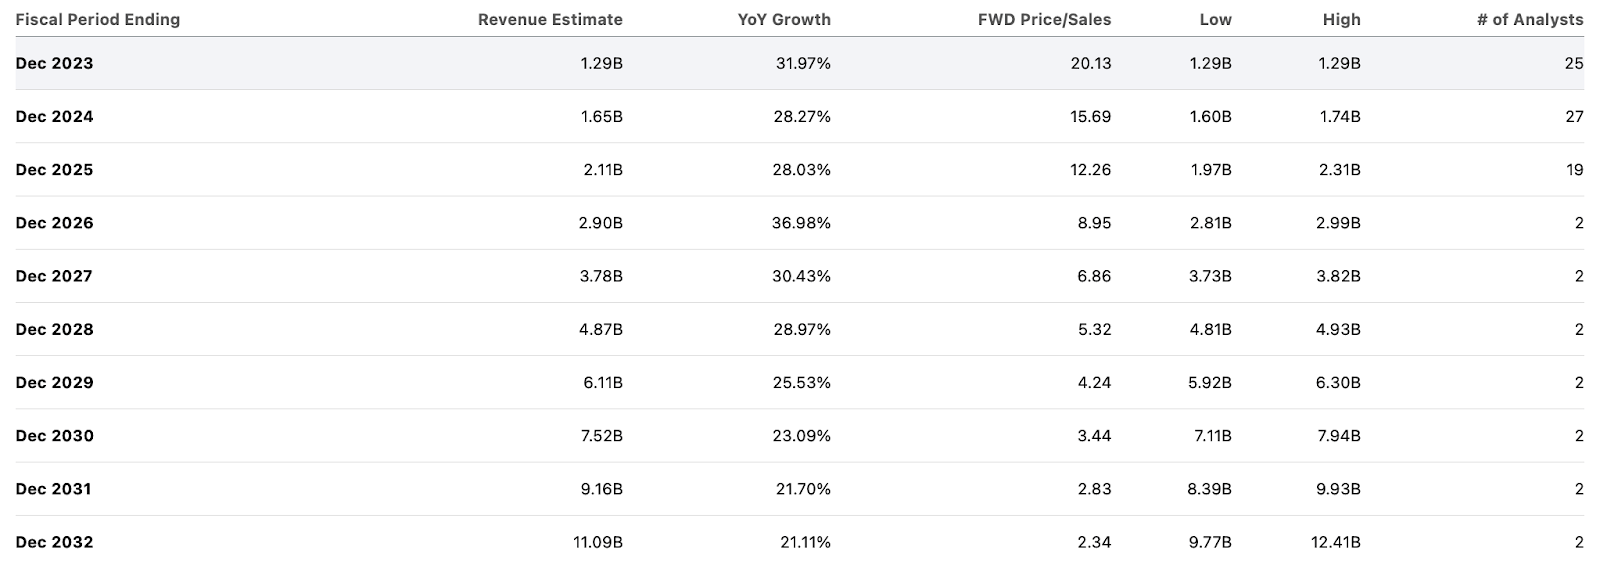Select the analyst count of 27
The width and height of the screenshot is (1600, 565).
[1574, 116]
